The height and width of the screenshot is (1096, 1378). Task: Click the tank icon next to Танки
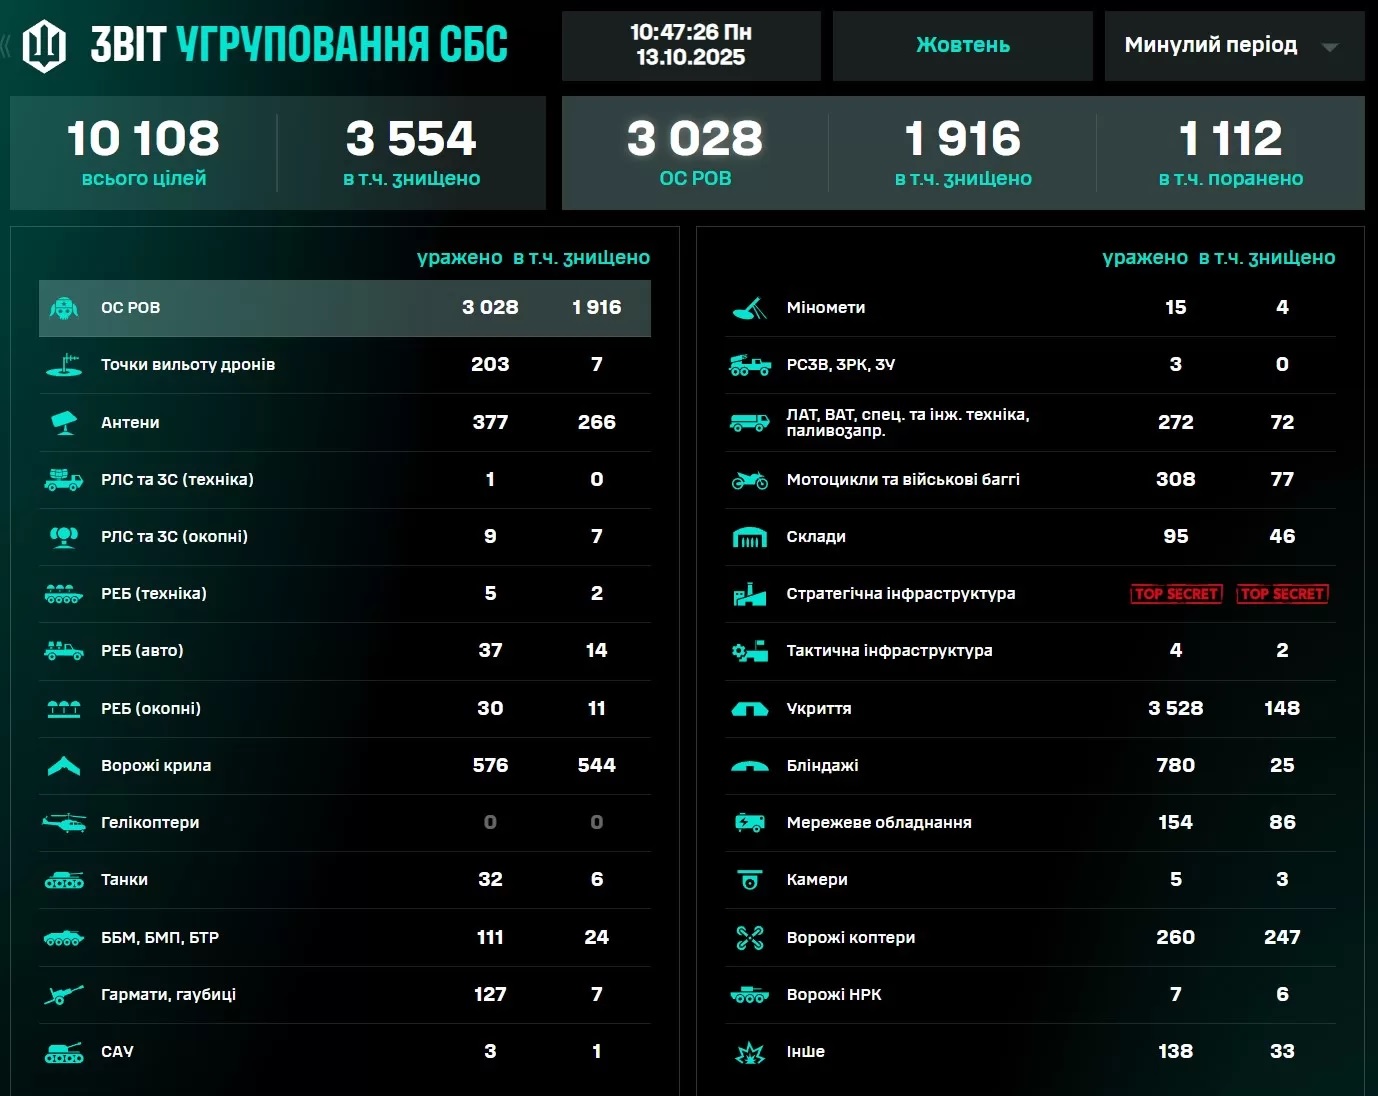click(x=64, y=880)
